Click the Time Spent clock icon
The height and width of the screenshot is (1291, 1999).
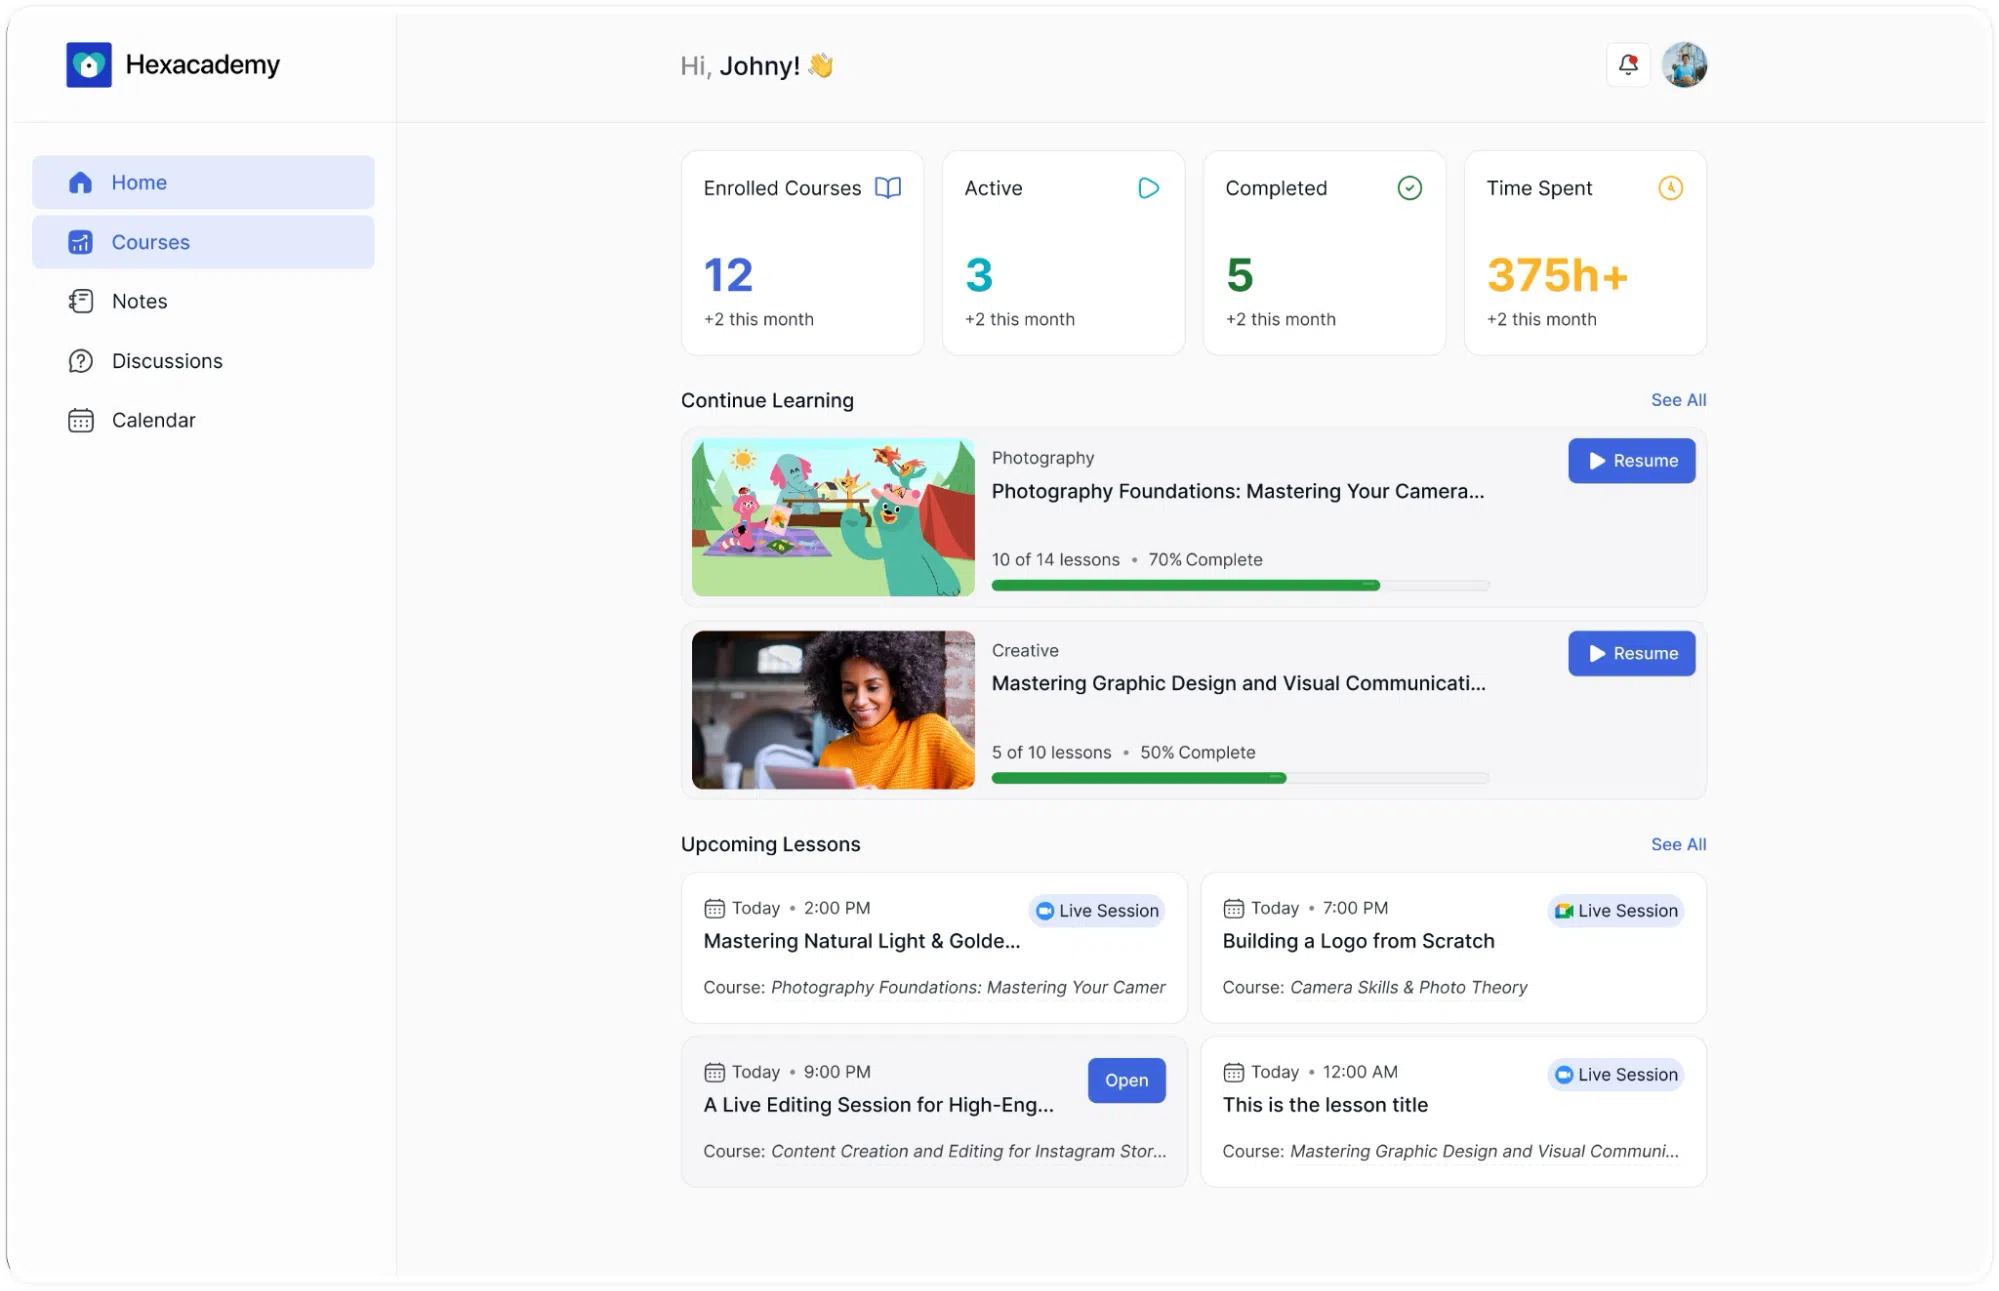tap(1670, 188)
